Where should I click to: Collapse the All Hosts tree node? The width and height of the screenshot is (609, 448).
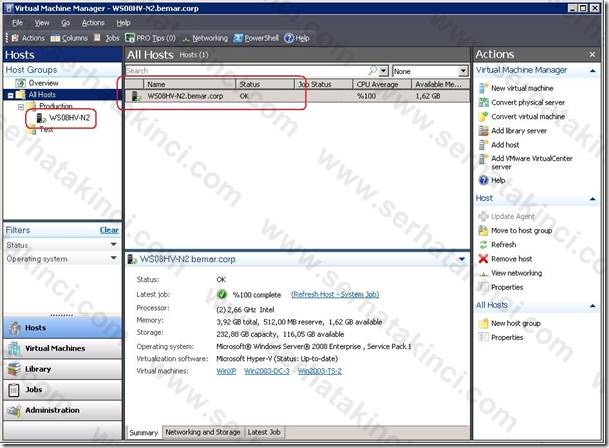point(10,95)
